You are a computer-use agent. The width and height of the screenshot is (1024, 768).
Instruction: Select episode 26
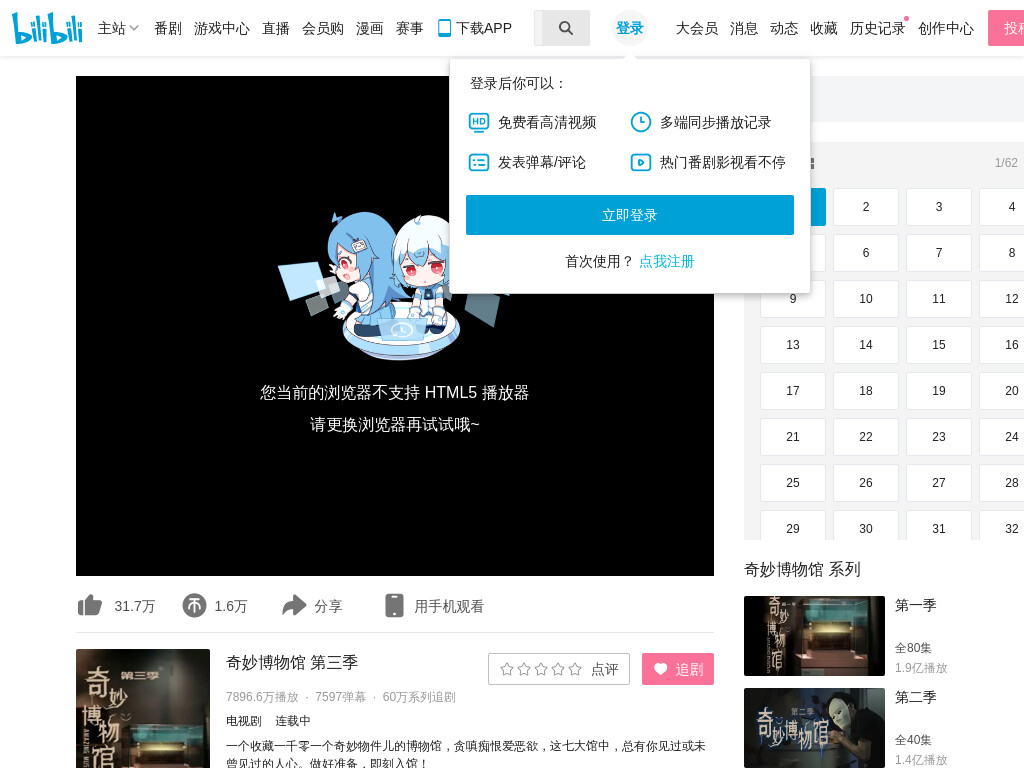click(866, 483)
